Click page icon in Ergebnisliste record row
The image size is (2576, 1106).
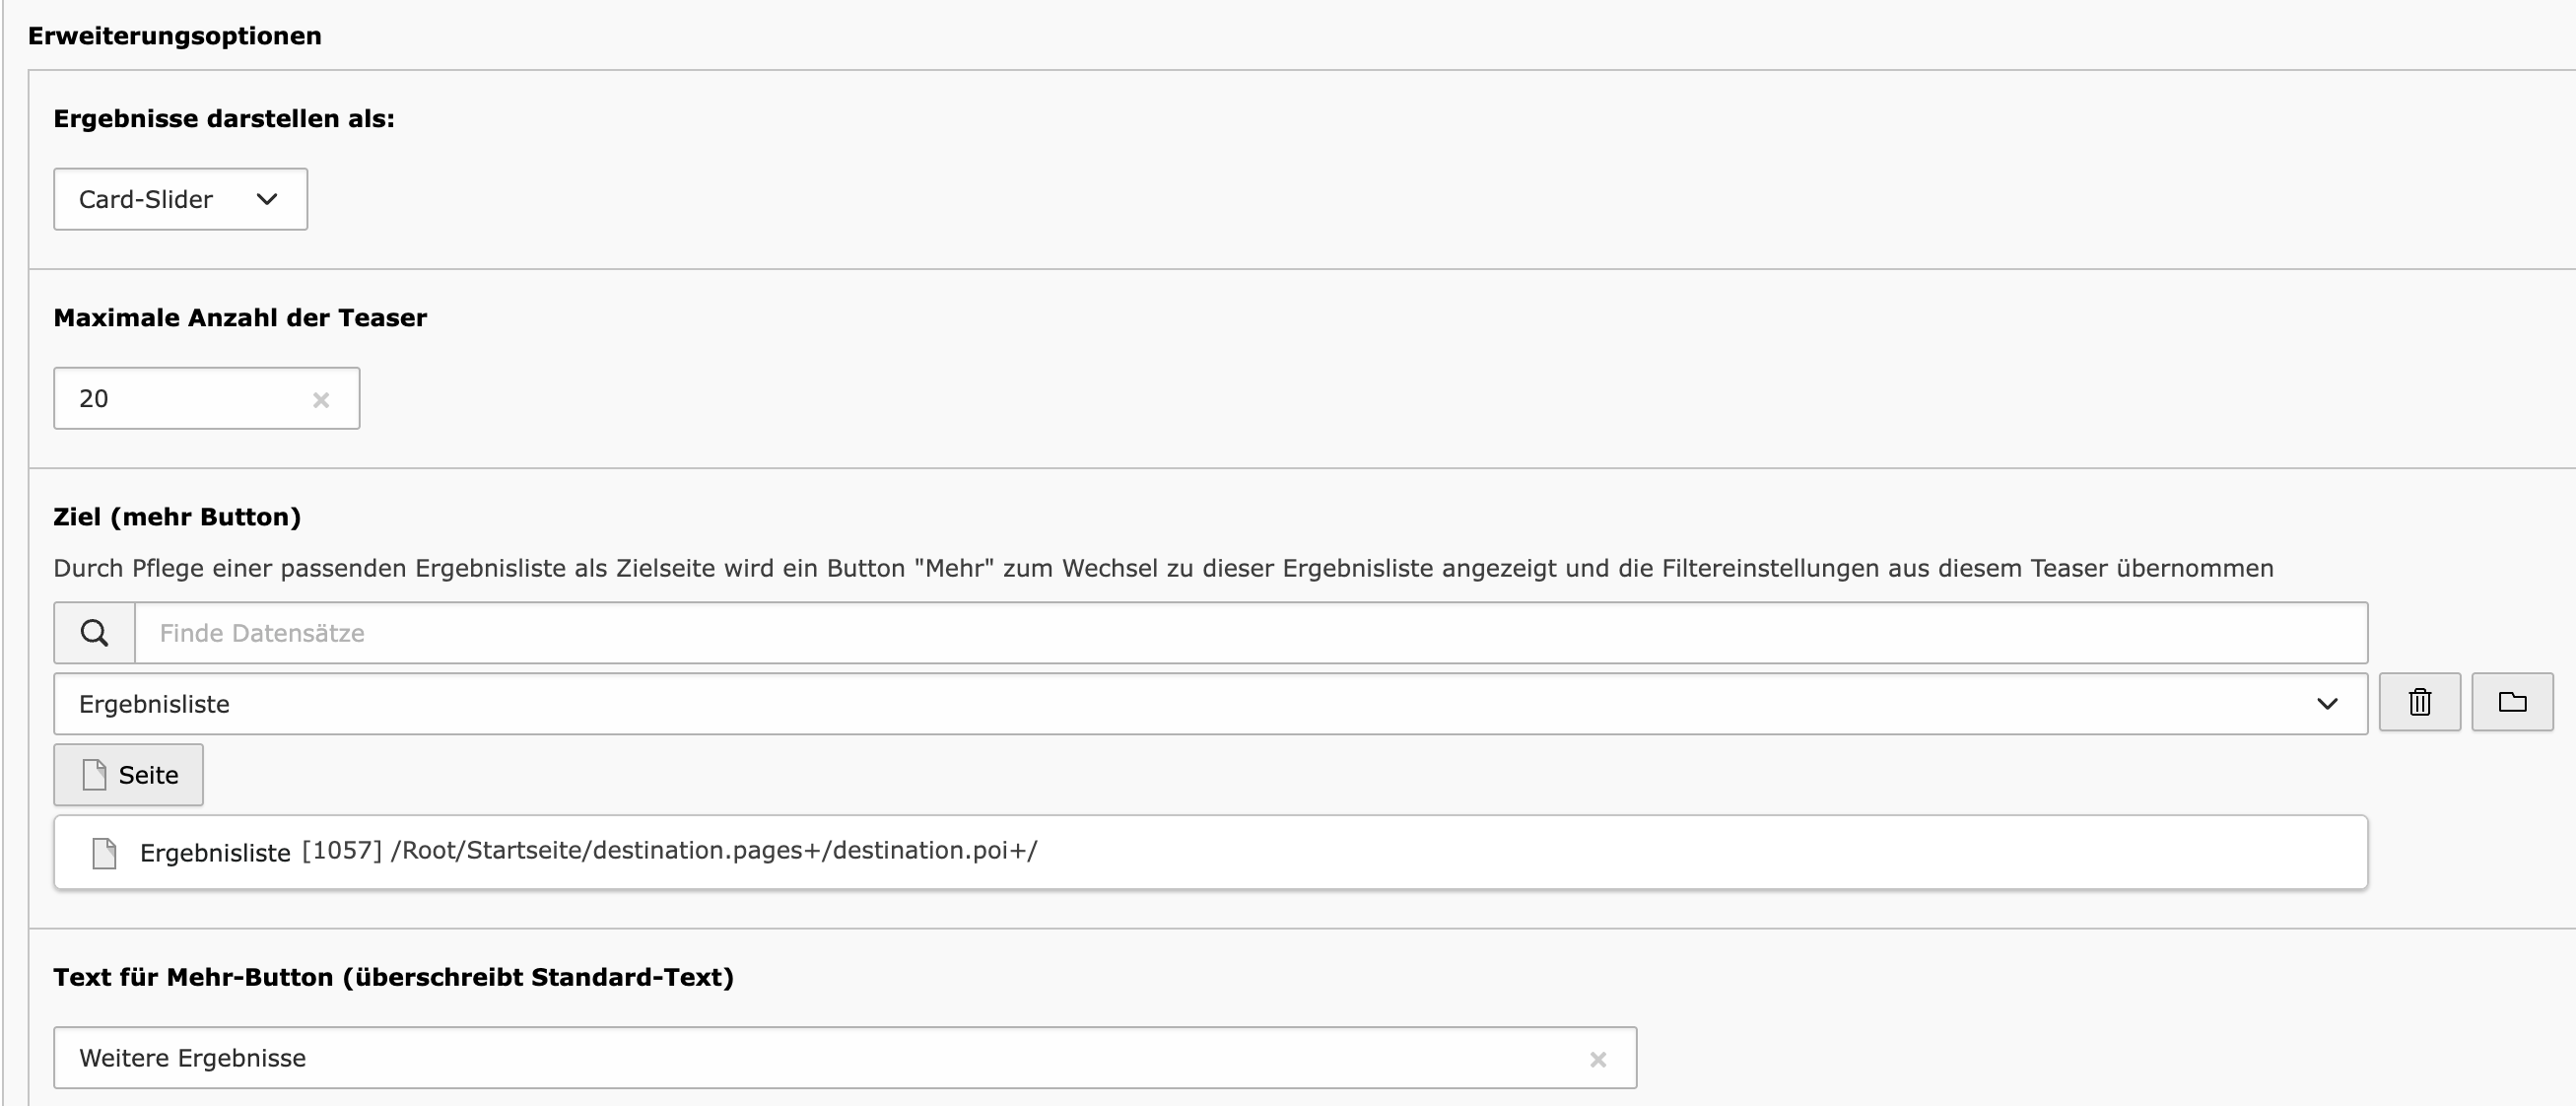(104, 853)
